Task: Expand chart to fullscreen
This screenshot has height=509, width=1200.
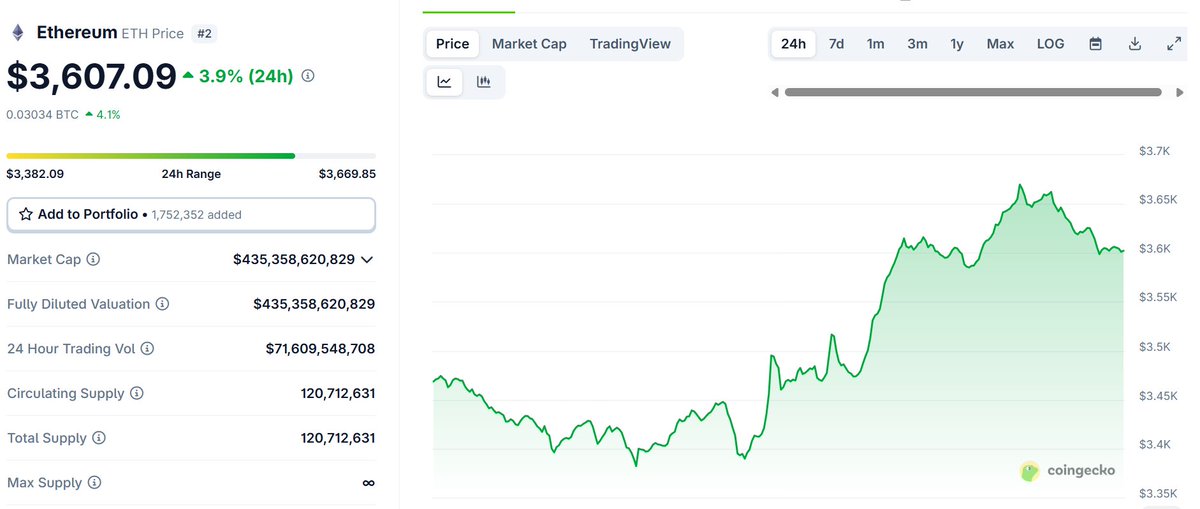Action: (1174, 44)
